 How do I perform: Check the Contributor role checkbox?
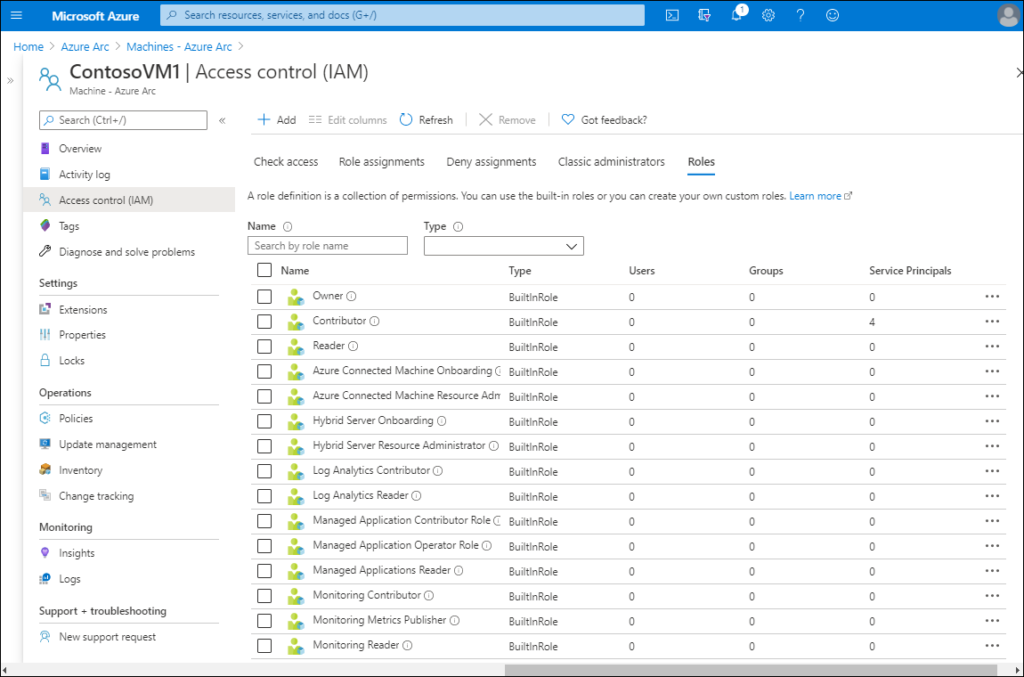[264, 321]
